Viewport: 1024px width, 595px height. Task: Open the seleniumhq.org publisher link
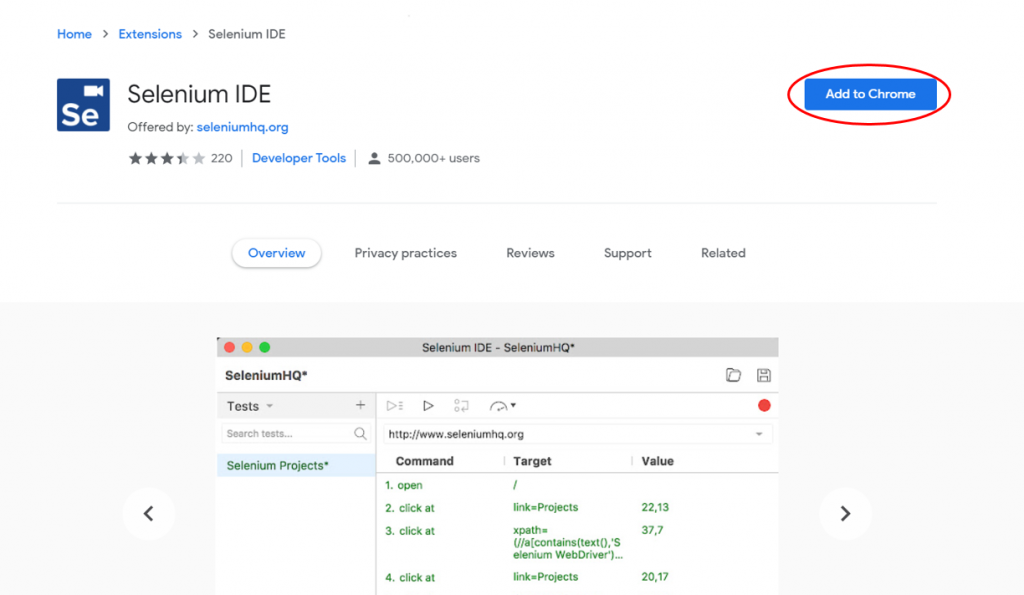pyautogui.click(x=242, y=127)
